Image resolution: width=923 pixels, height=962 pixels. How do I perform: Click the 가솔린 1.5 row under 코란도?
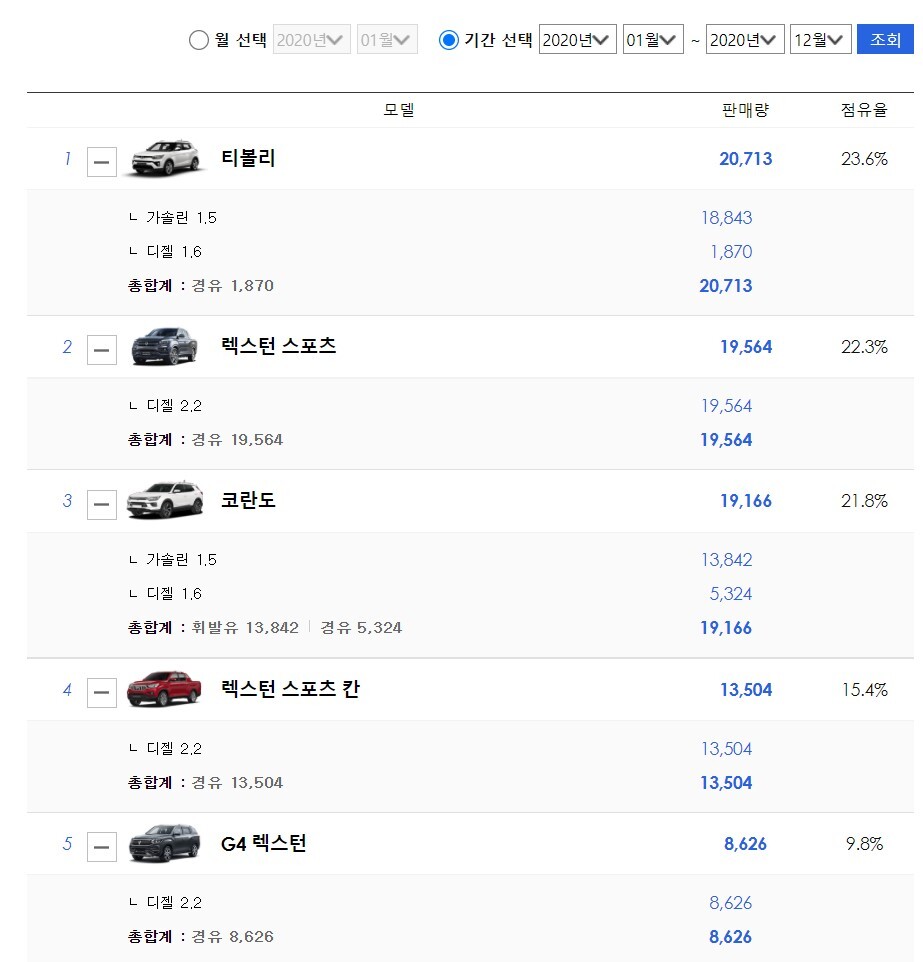[173, 560]
